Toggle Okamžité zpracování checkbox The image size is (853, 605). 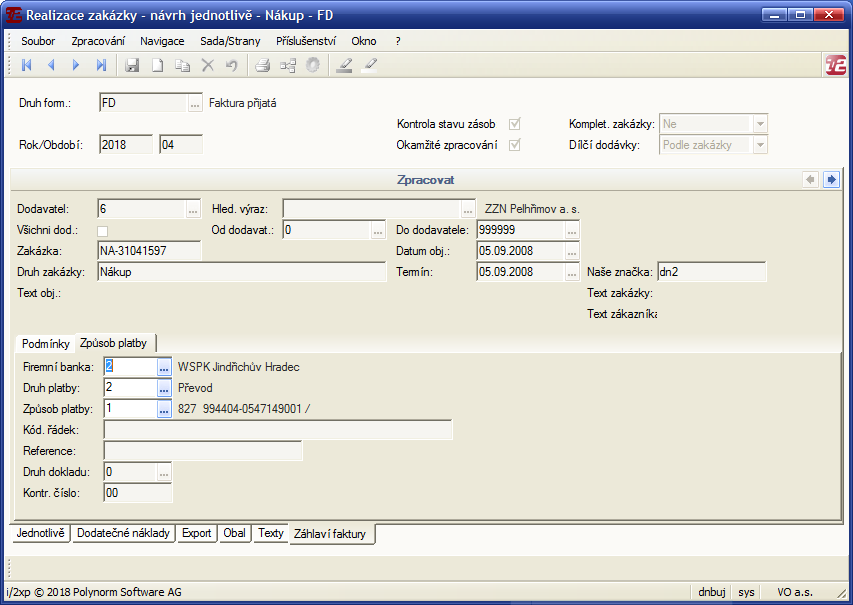[514, 145]
